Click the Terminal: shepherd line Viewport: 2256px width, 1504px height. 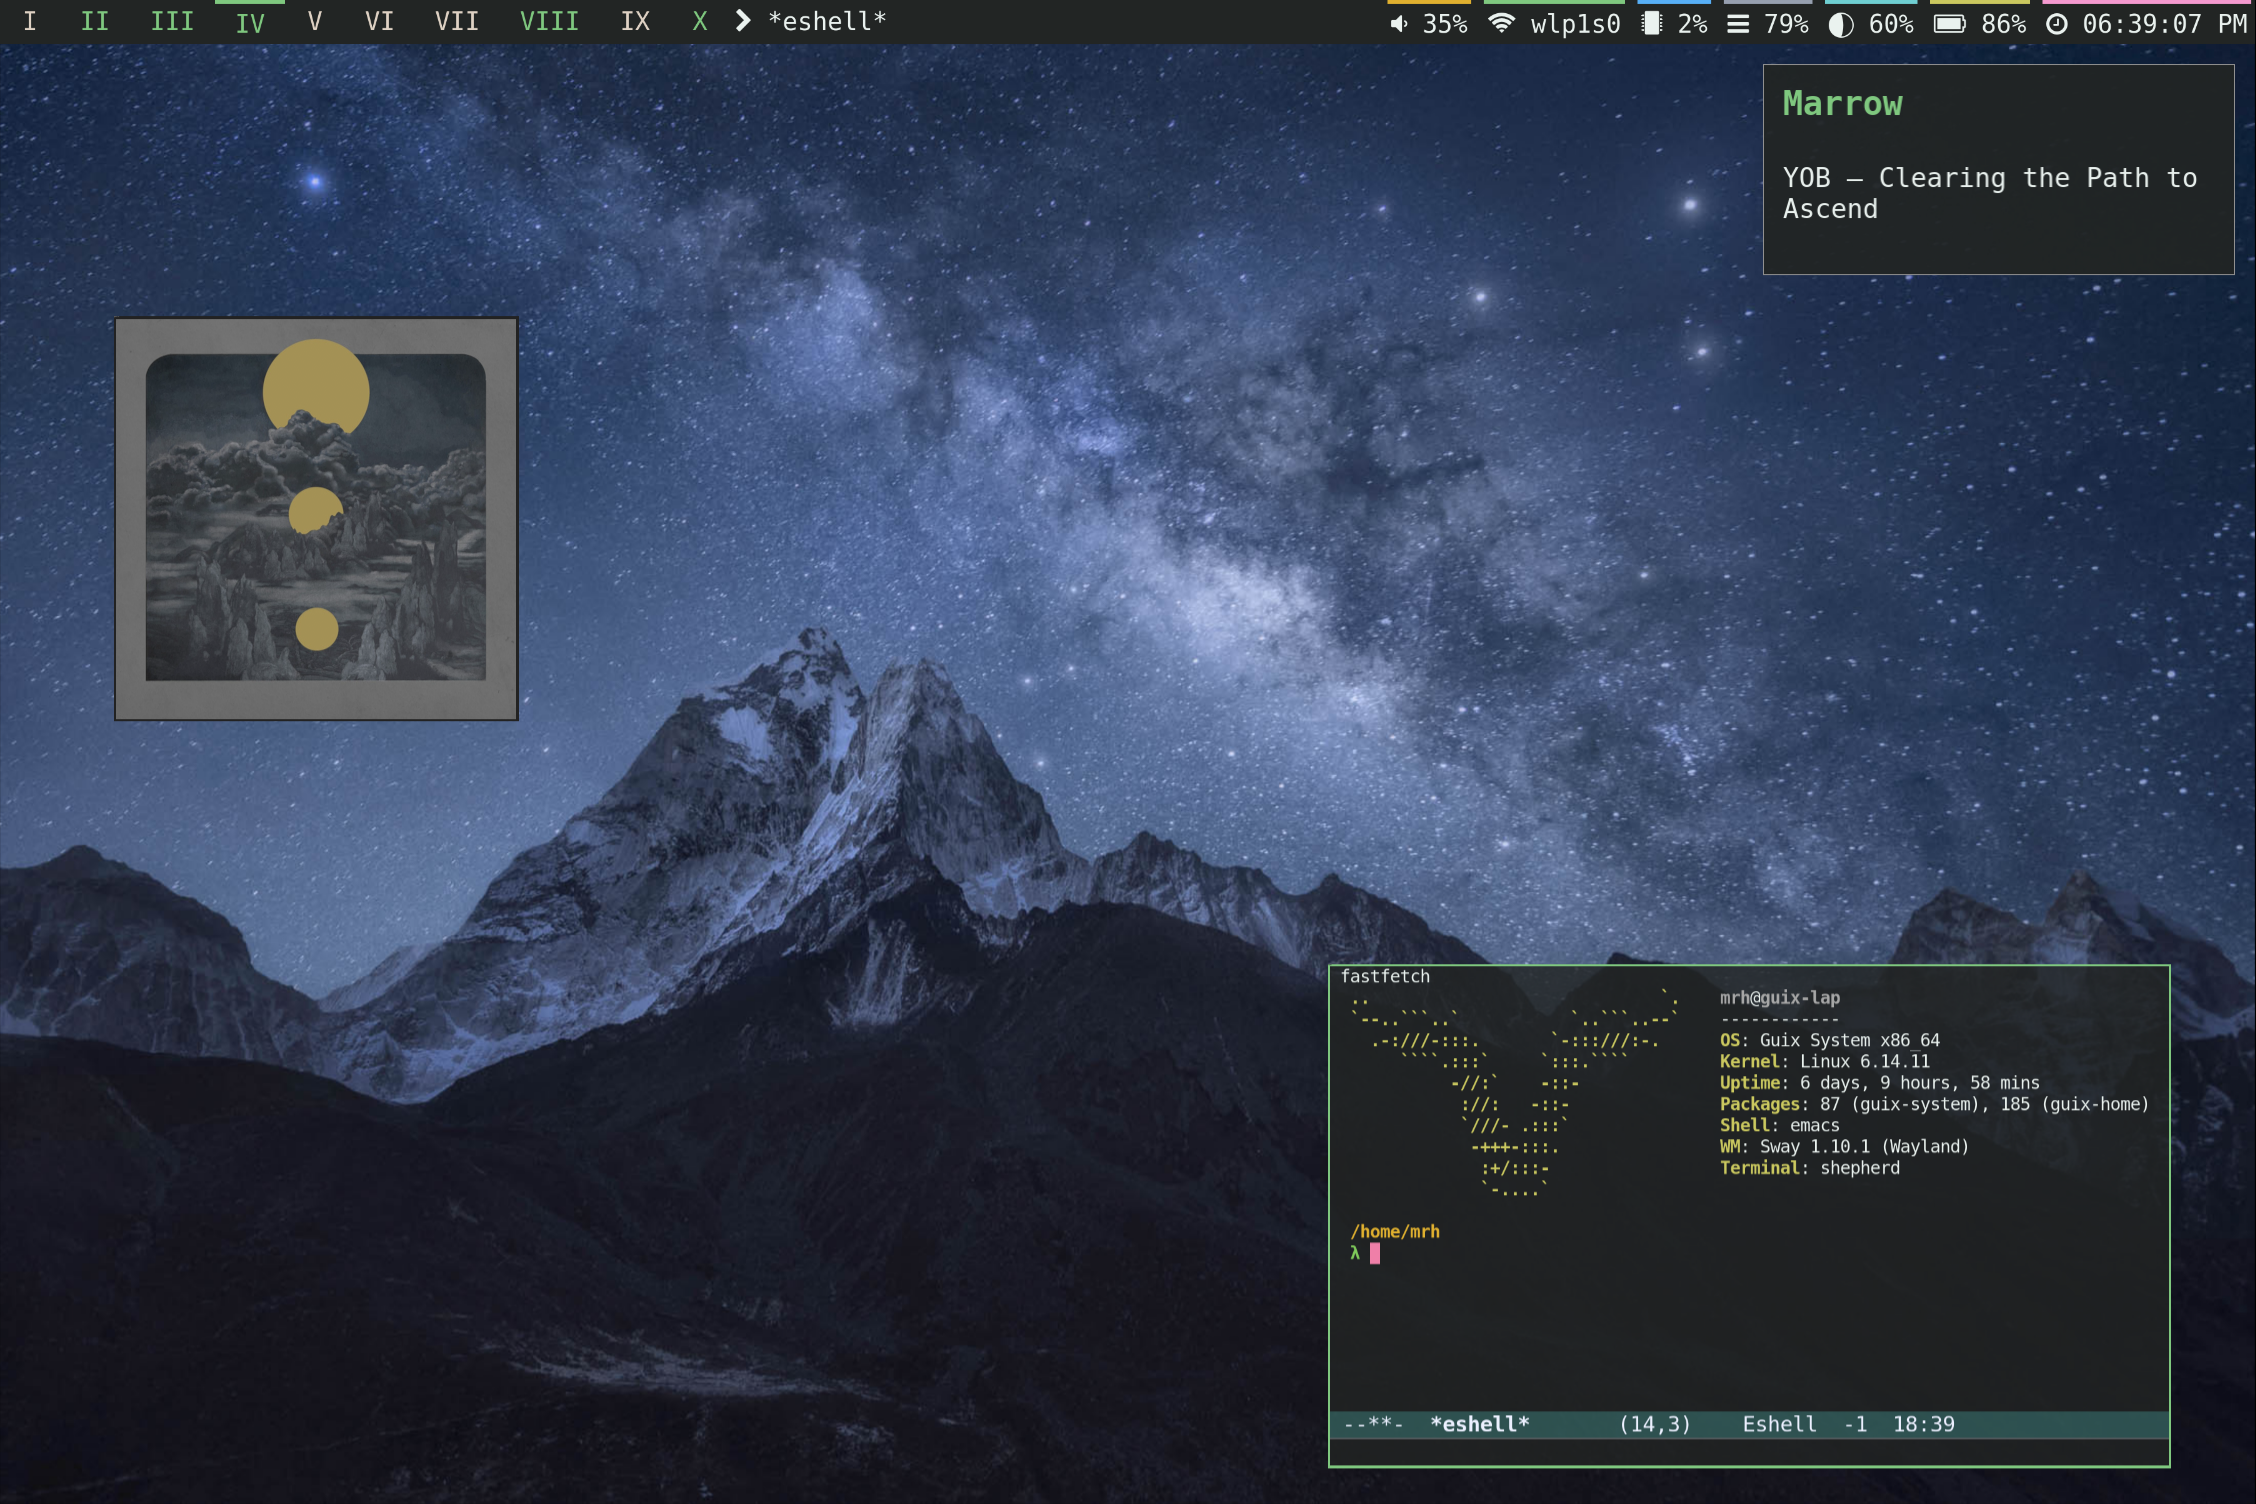[x=1809, y=1167]
